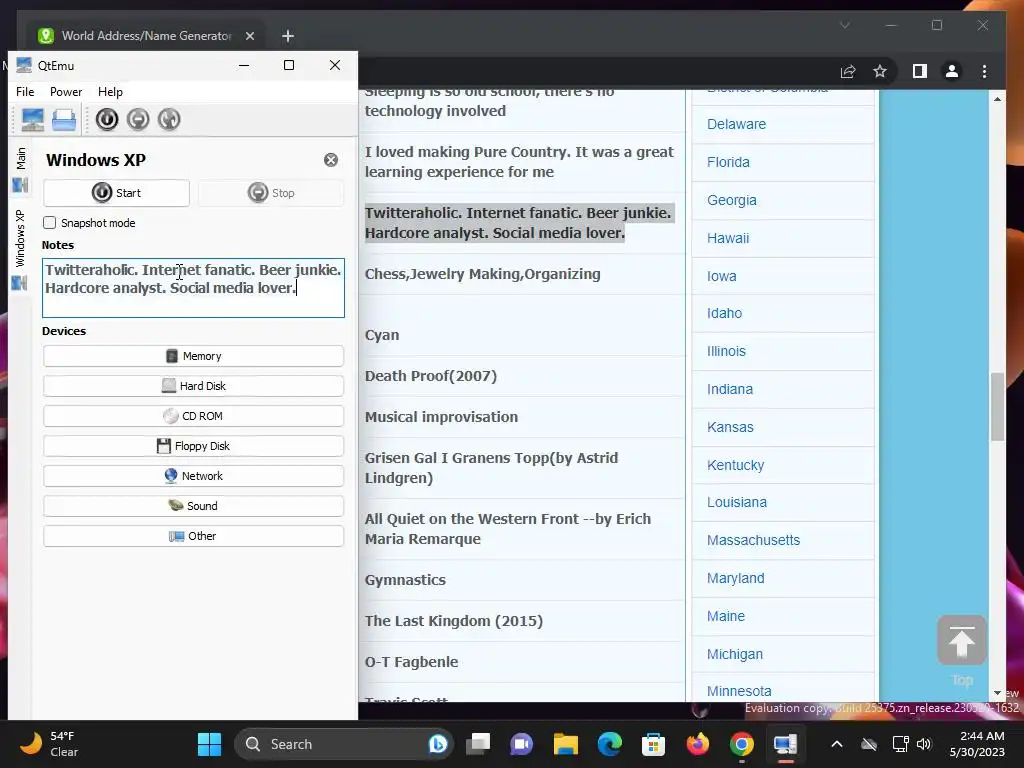The height and width of the screenshot is (768, 1024).
Task: Click the second toolbar icon next to the monitor icon
Action: pyautogui.click(x=64, y=120)
